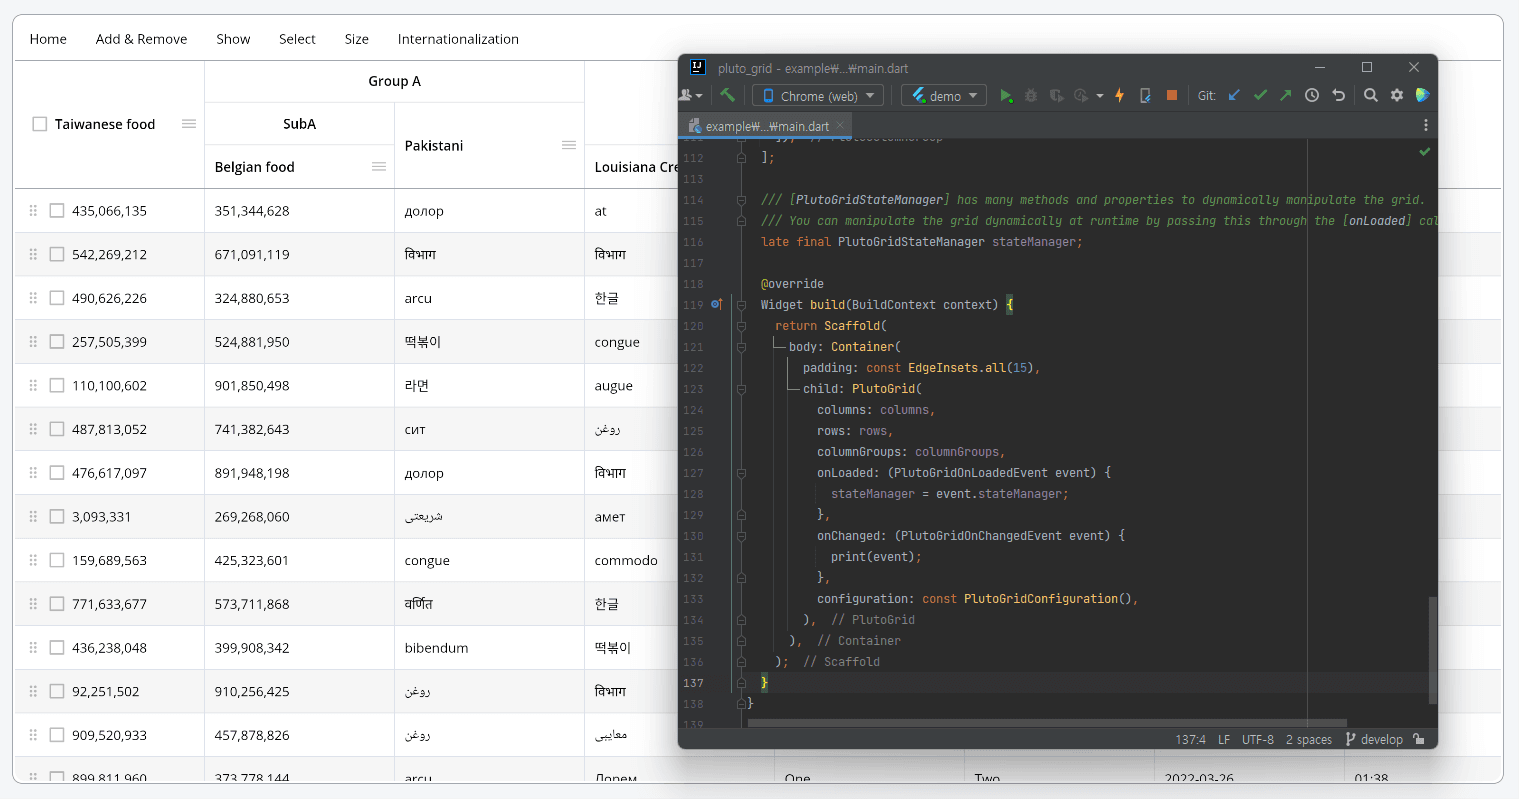The image size is (1519, 799).
Task: Click the Git rollback undo icon
Action: pos(1338,96)
